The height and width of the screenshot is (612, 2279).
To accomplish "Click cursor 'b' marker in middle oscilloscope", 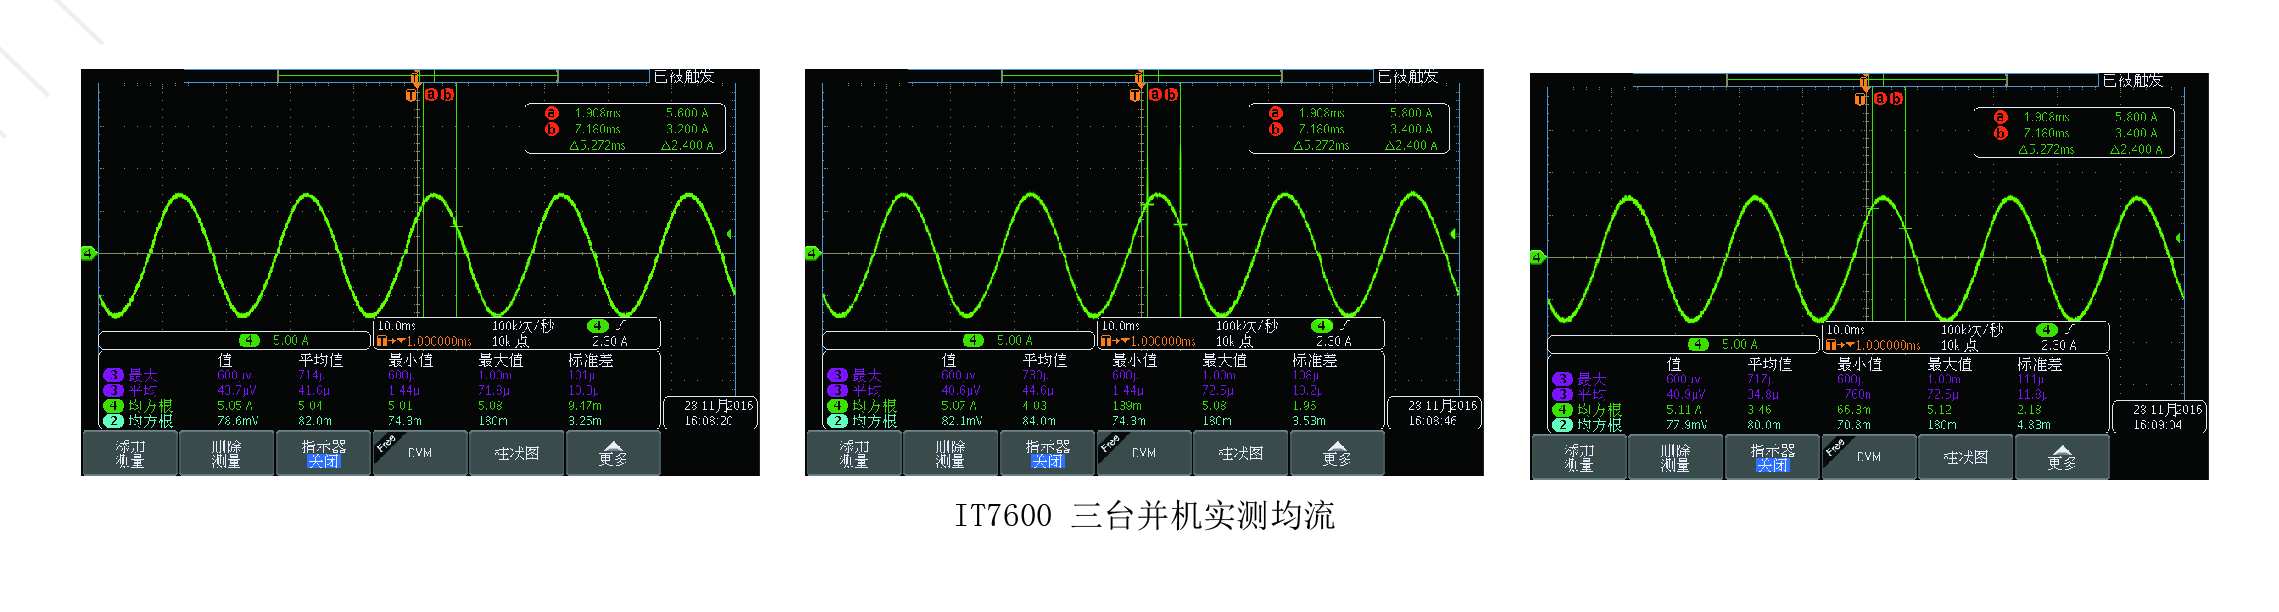I will click(1171, 95).
